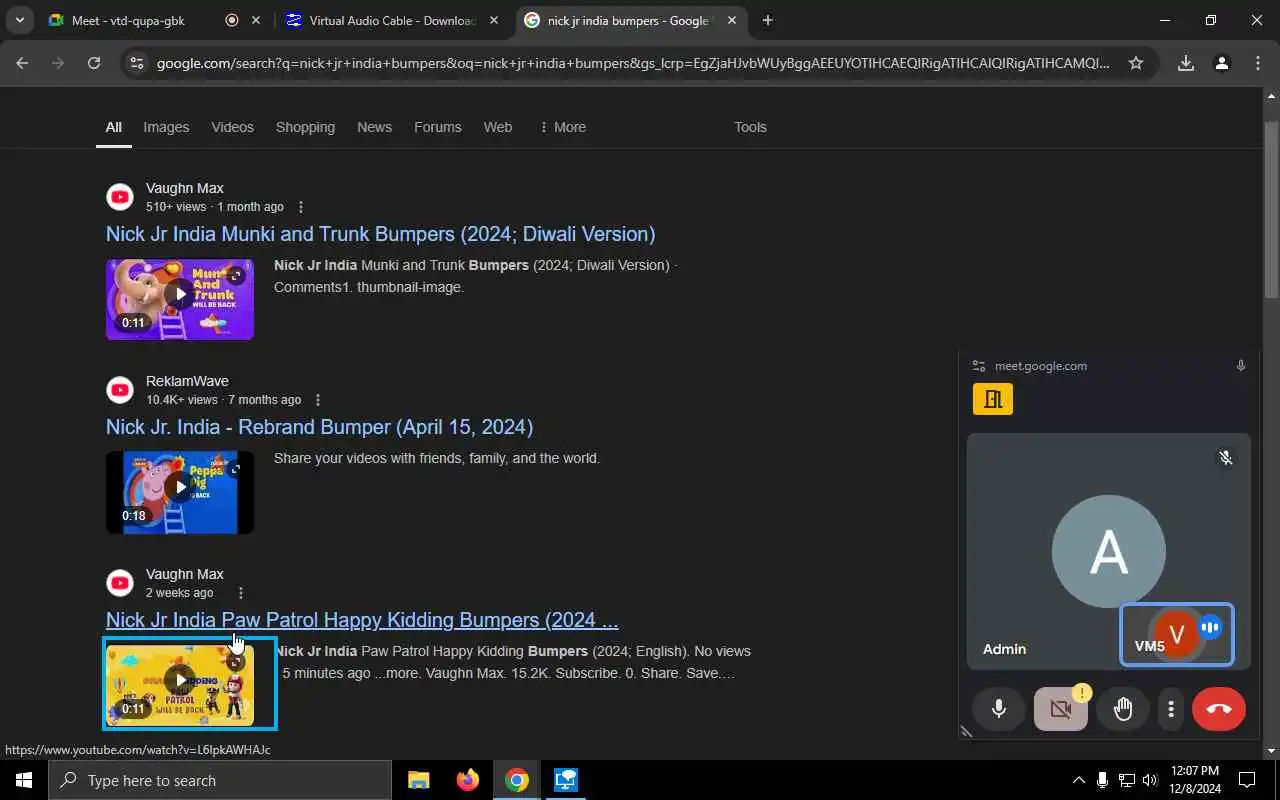Close the nick jr india bumpers tab
This screenshot has height=800, width=1280.
click(731, 20)
